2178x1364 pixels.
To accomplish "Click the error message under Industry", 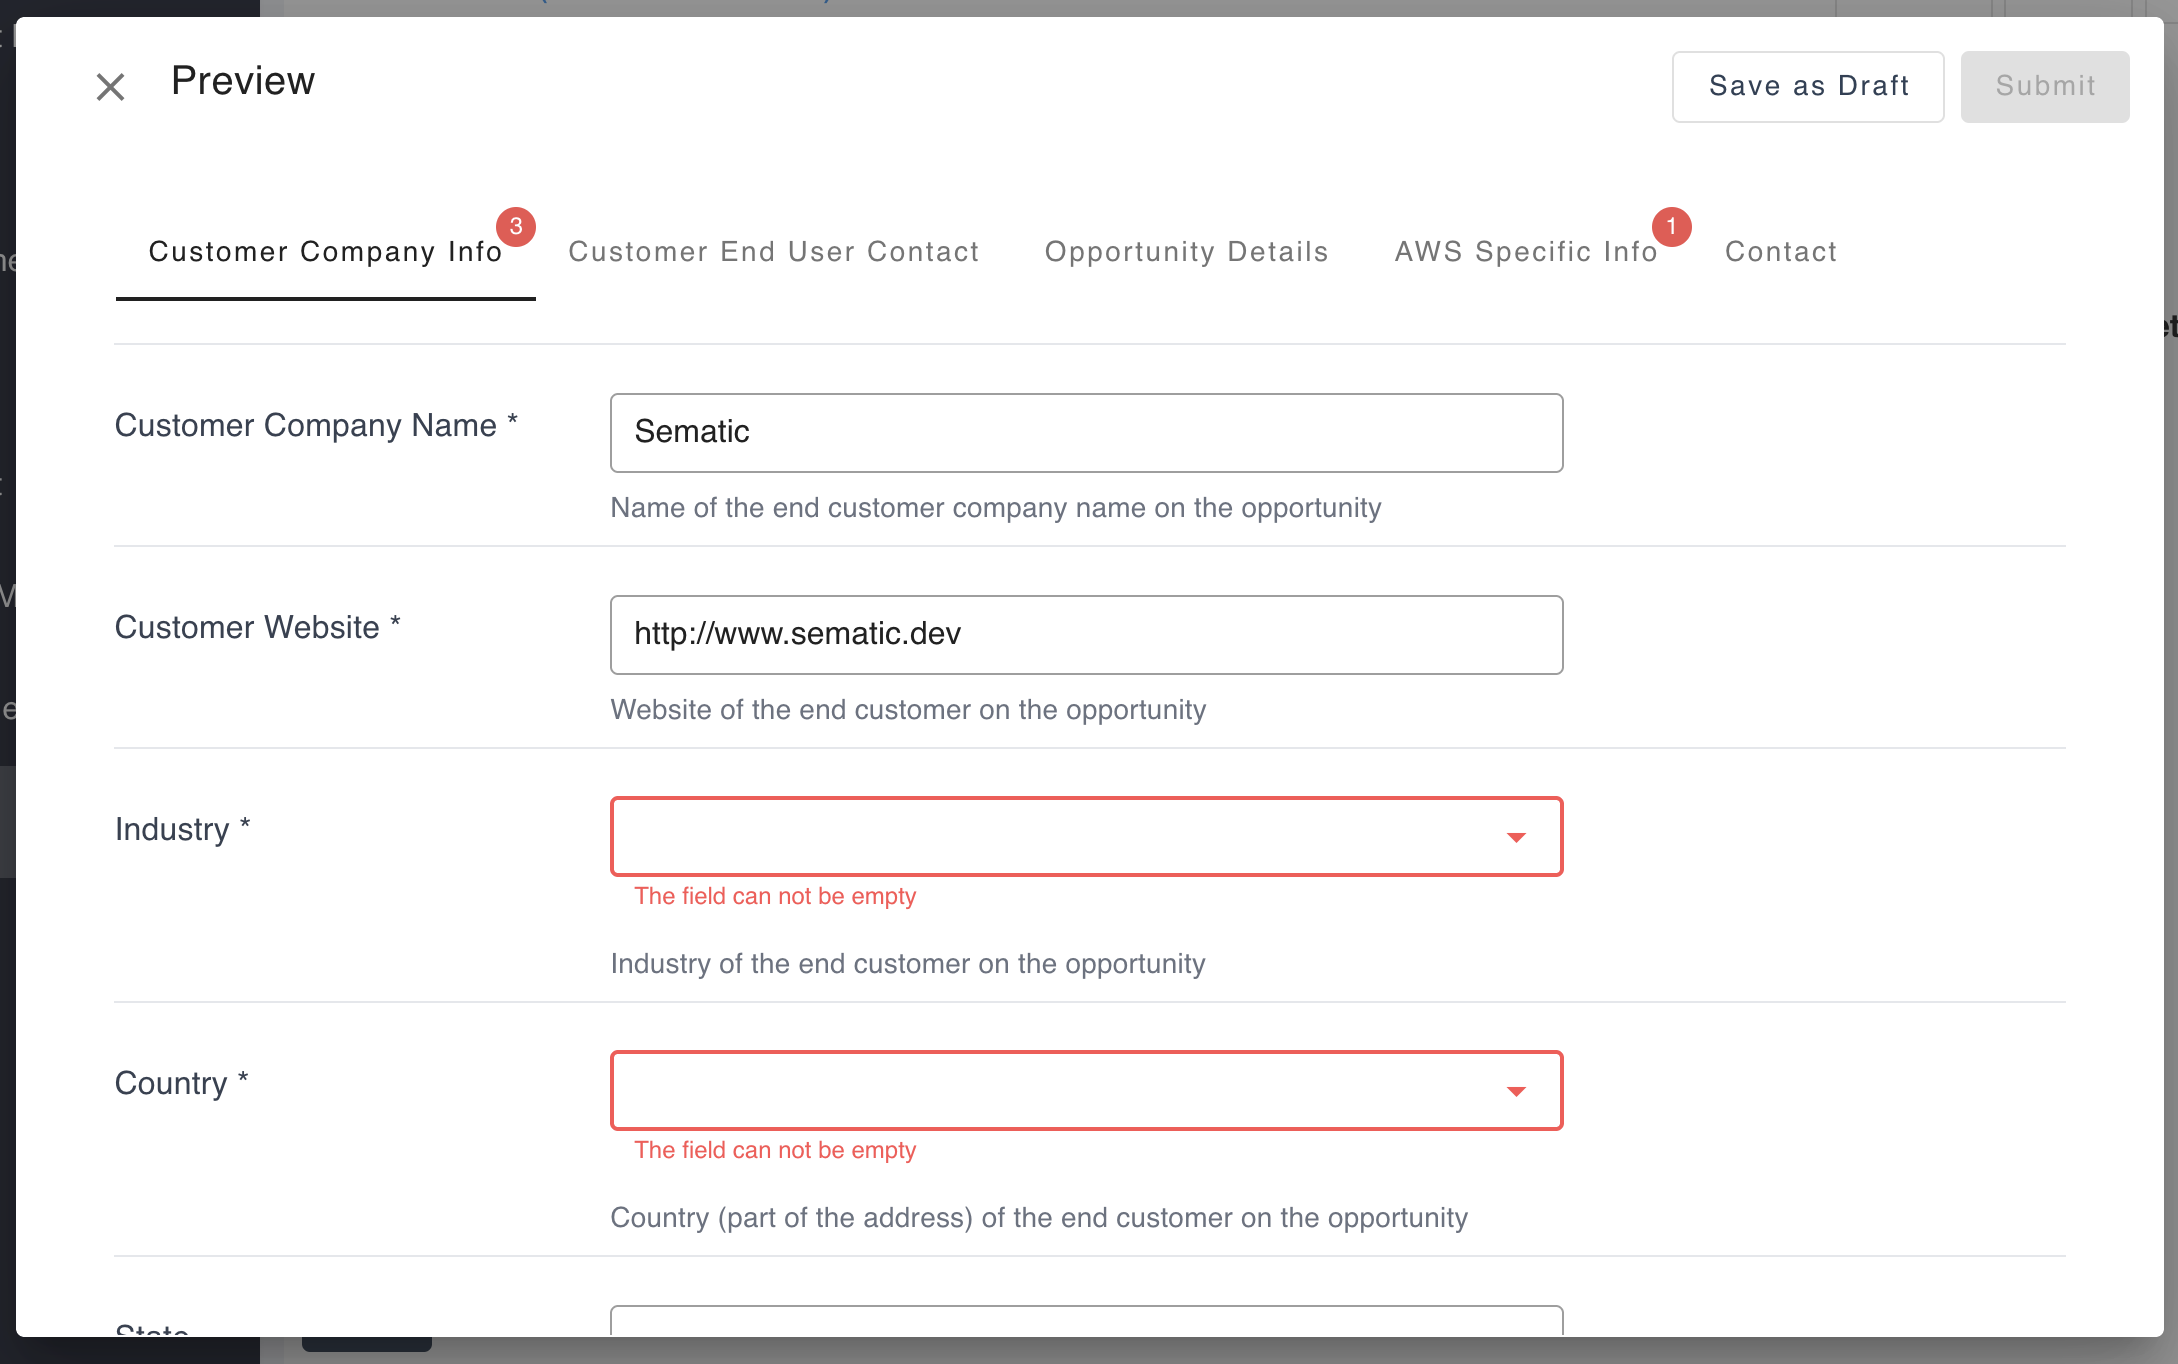I will click(775, 896).
